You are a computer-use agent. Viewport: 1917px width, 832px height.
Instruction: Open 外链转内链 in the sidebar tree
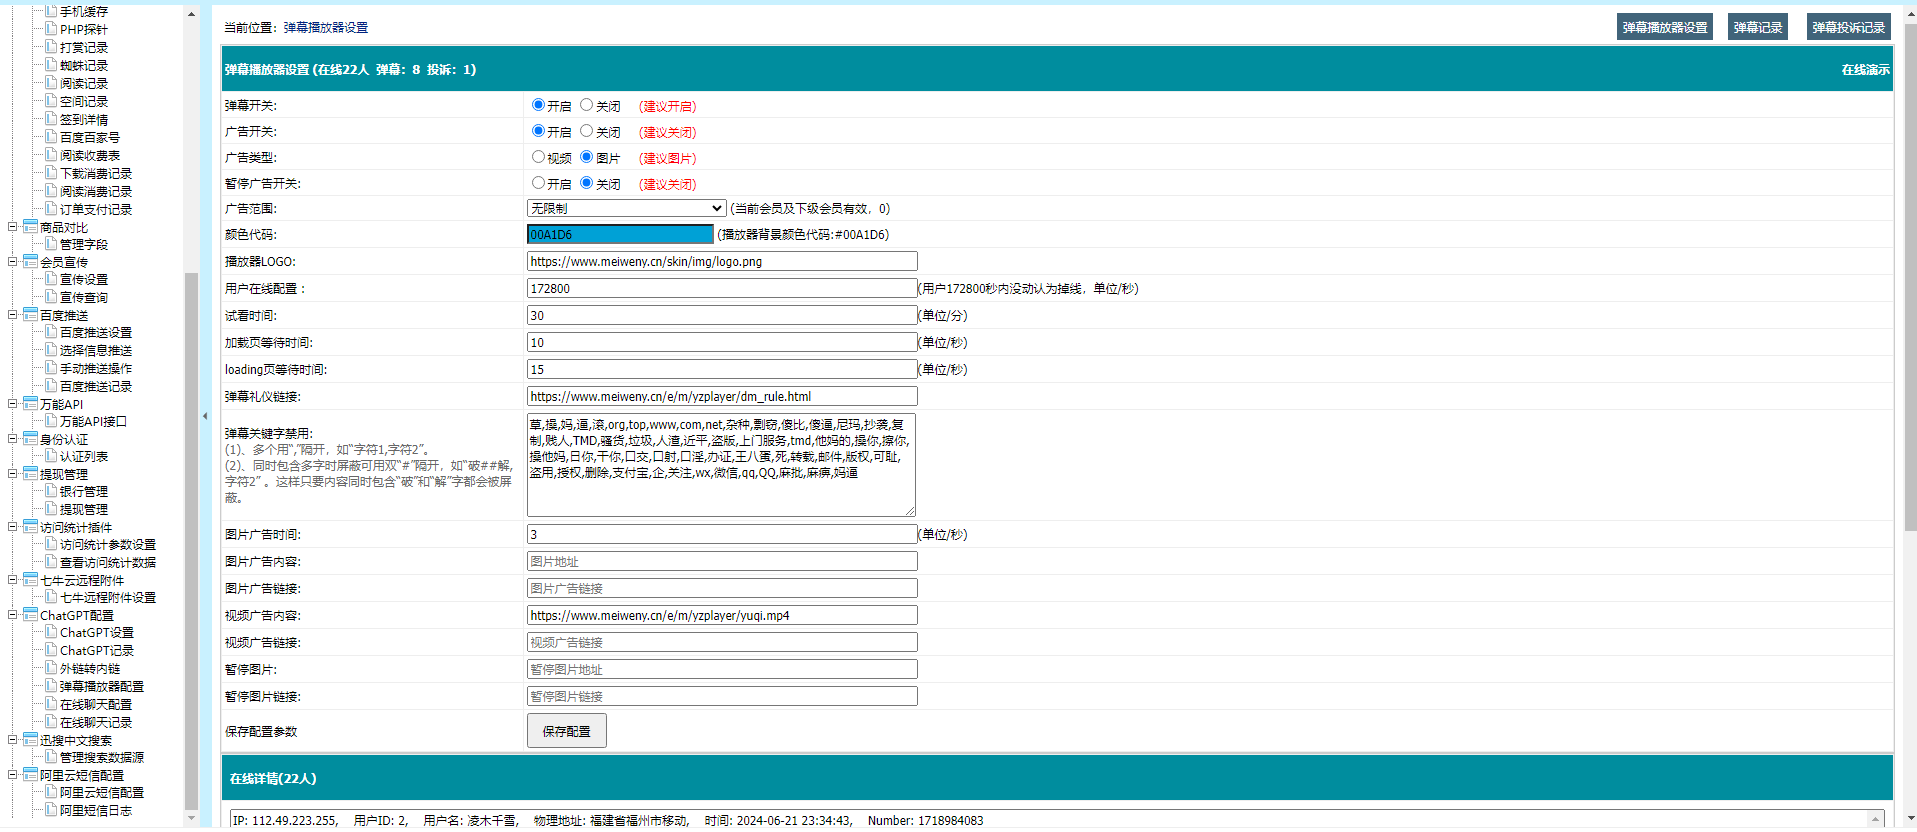[90, 668]
